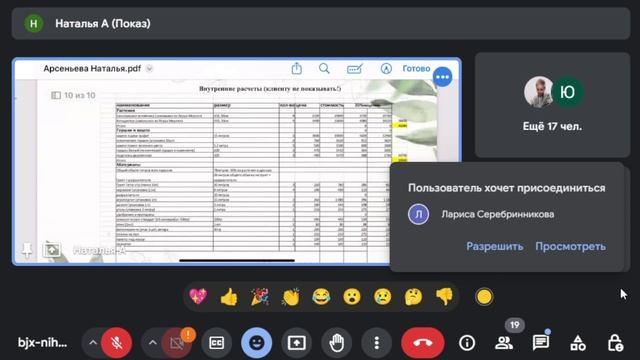640x360 pixels.
Task: Turn on the camera with the video button
Action: (177, 343)
